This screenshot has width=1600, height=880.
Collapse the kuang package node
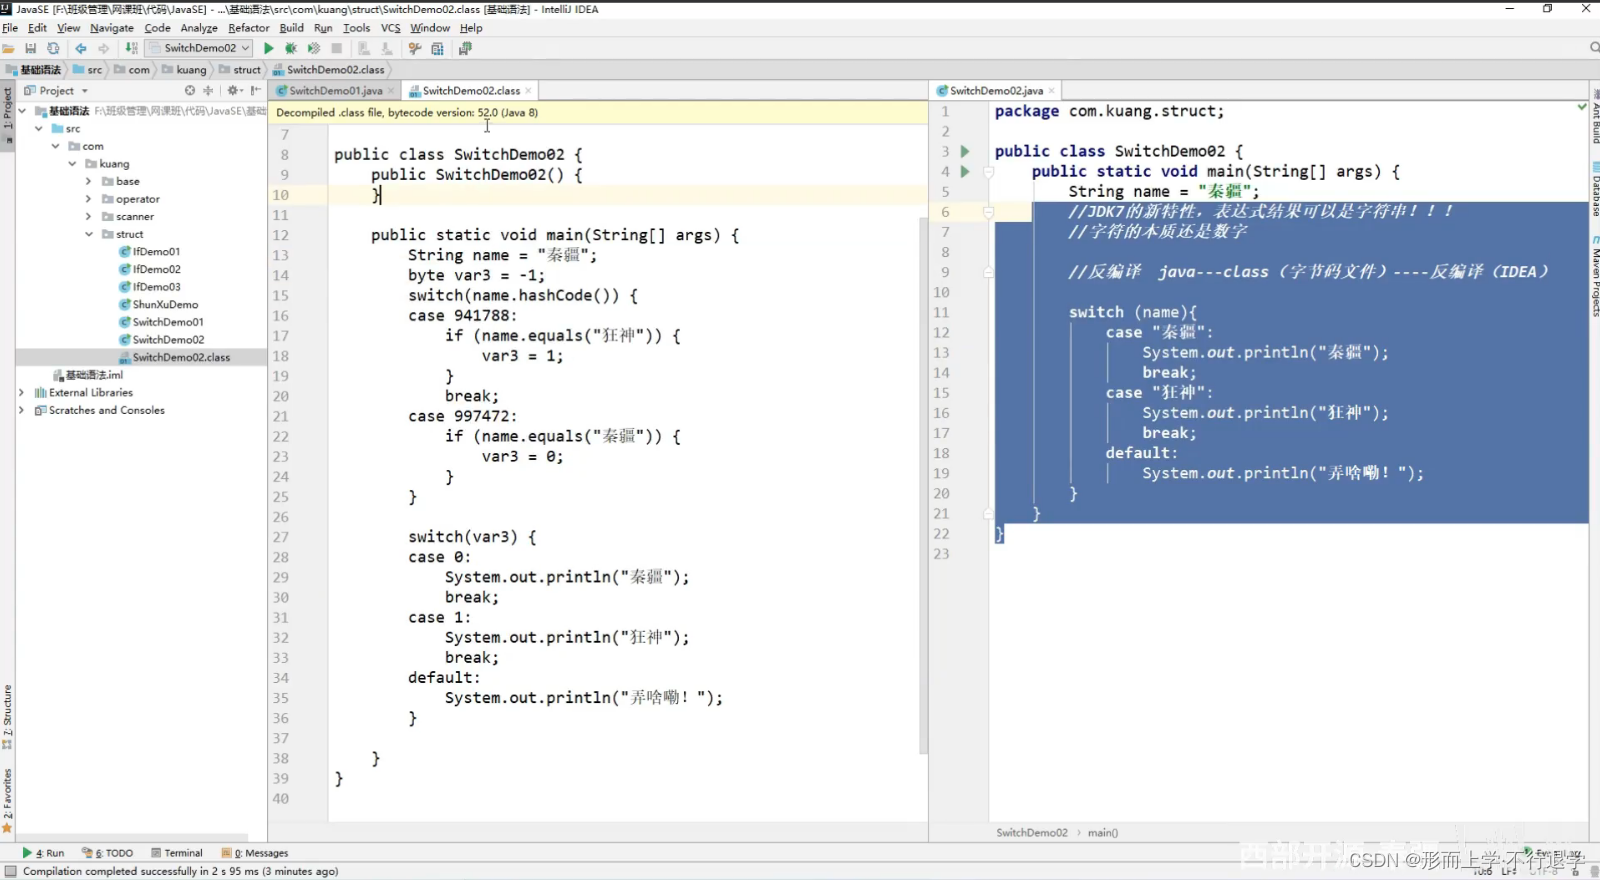pos(72,164)
